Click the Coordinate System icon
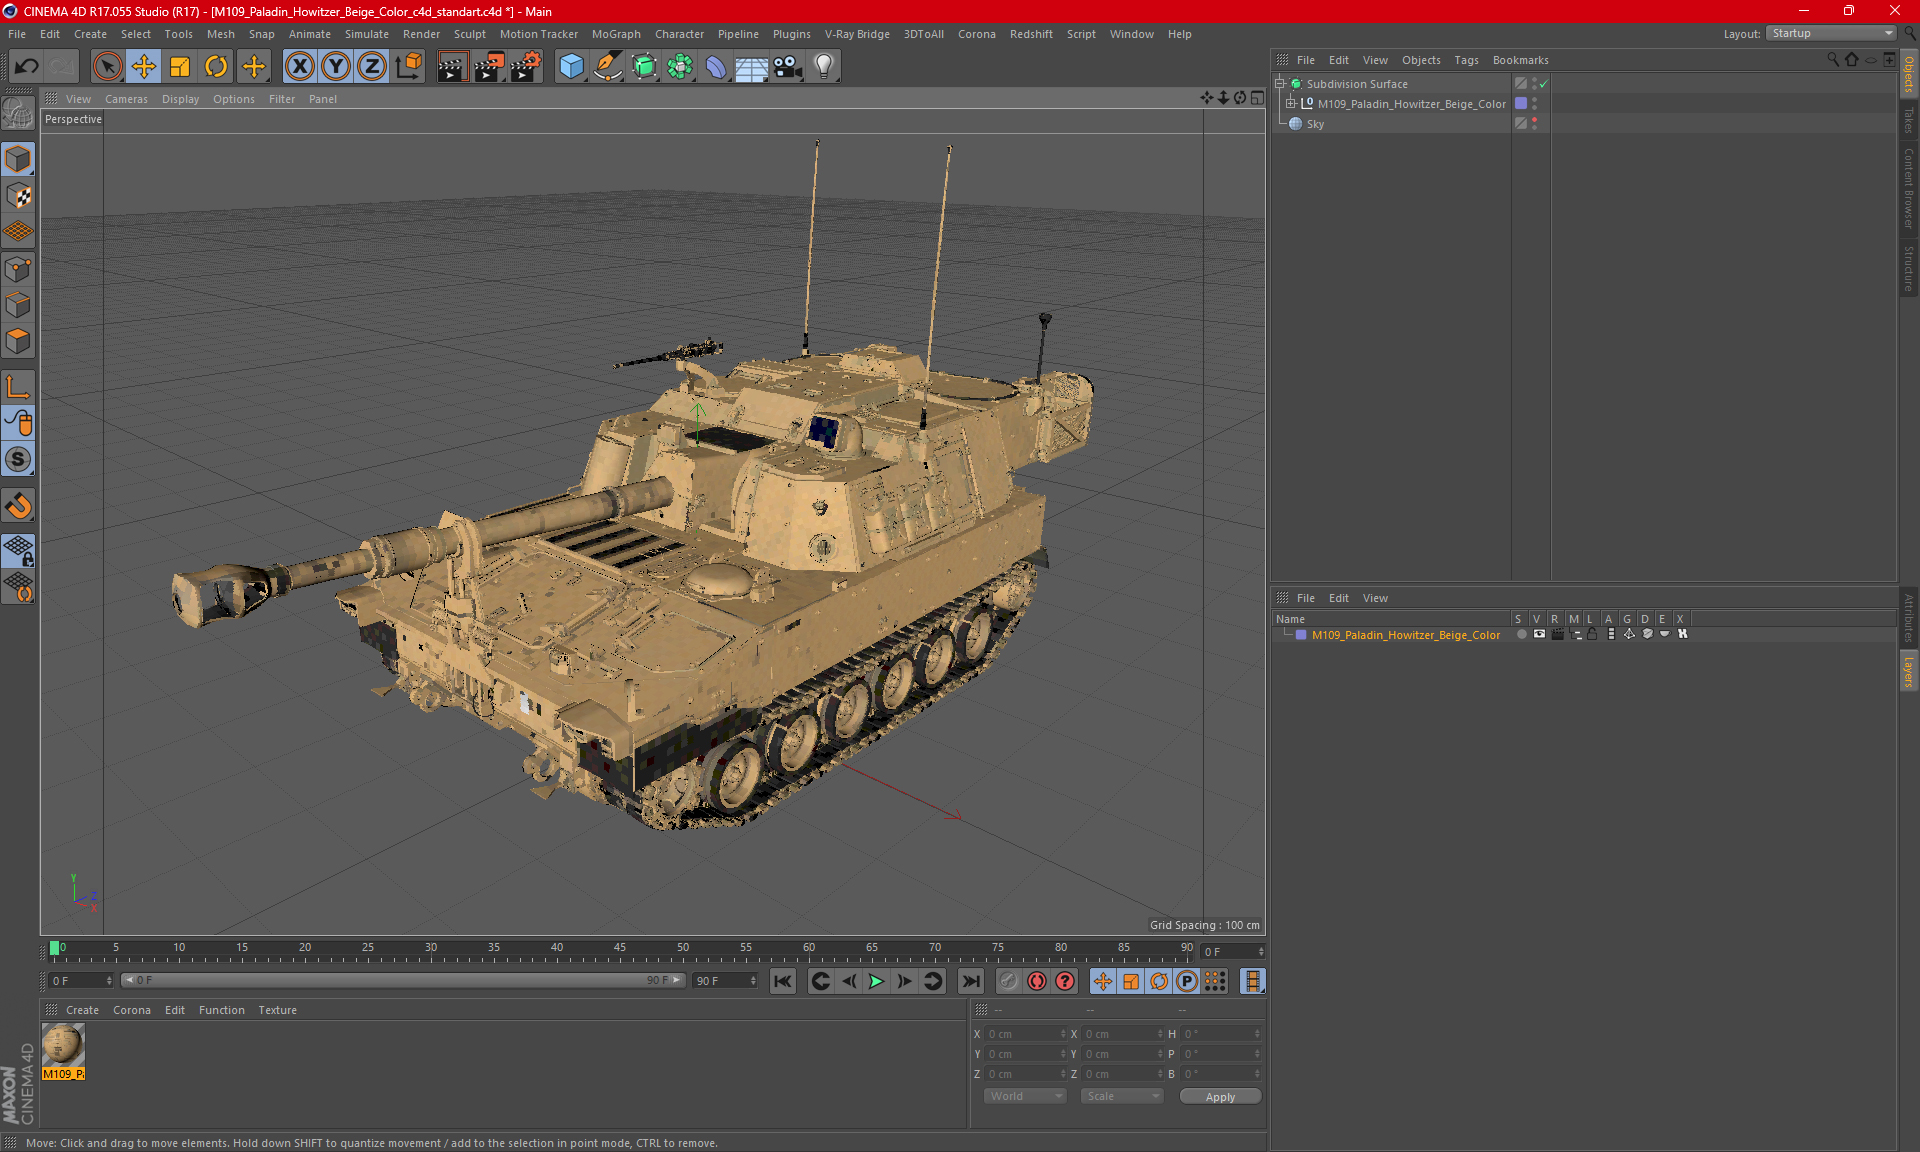 point(409,67)
